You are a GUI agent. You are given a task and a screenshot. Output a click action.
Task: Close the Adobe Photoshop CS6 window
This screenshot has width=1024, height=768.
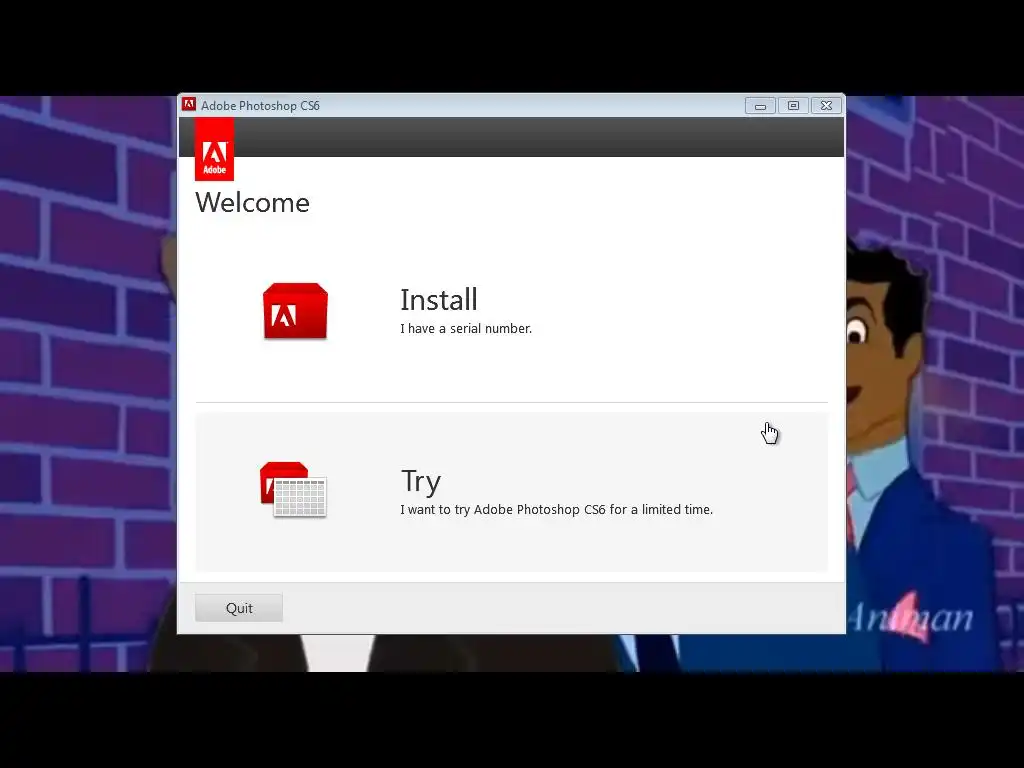(827, 106)
